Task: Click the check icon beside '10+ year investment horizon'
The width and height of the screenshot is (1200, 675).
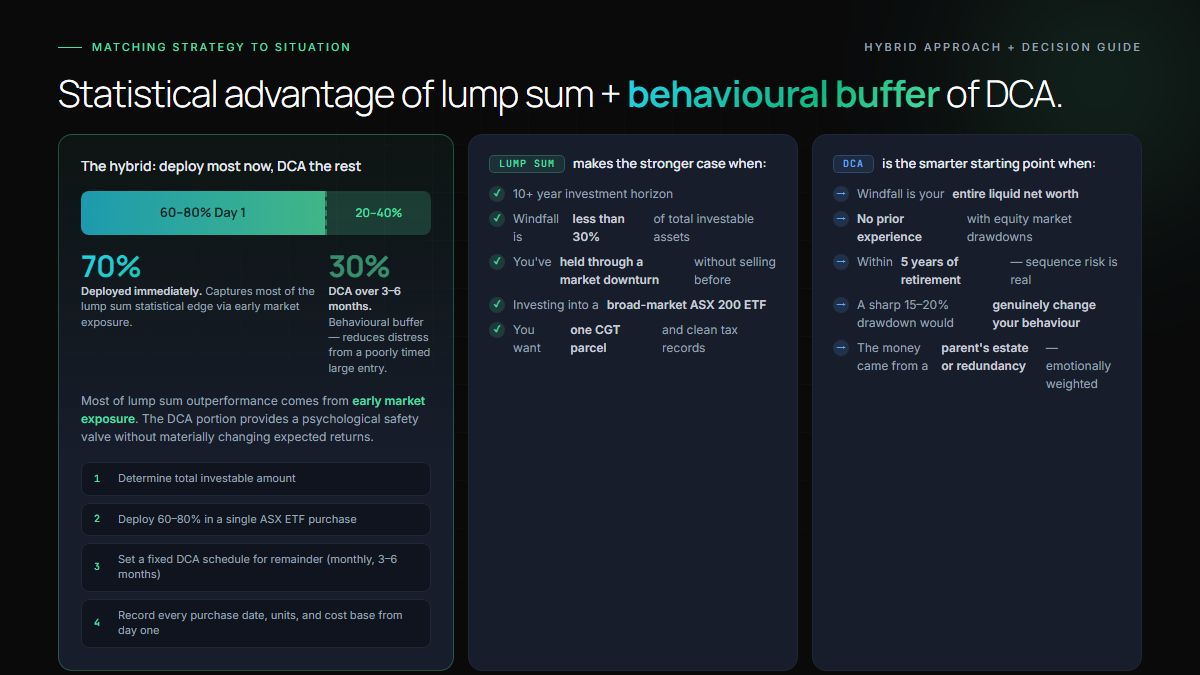Action: coord(497,194)
